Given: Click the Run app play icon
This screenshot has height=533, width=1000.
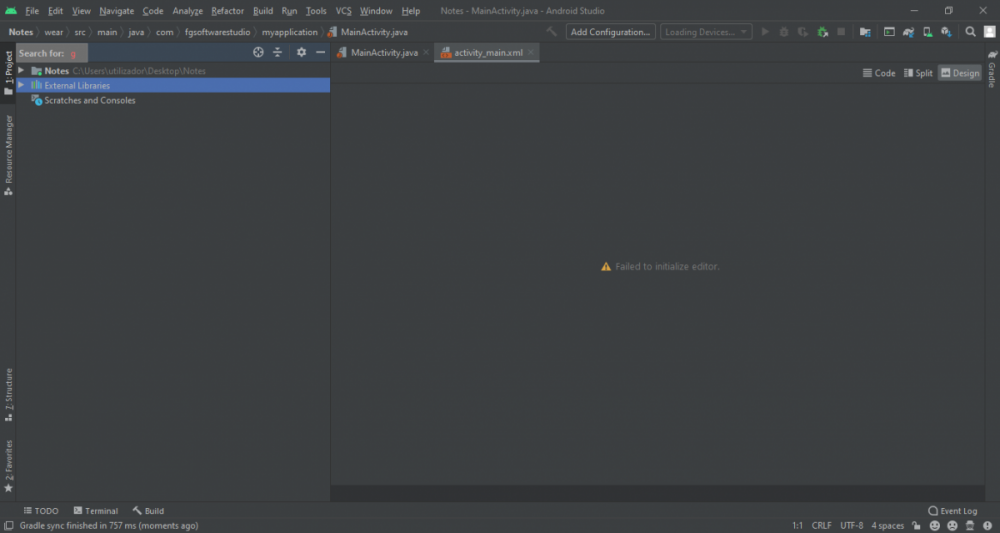Looking at the screenshot, I should pyautogui.click(x=765, y=32).
